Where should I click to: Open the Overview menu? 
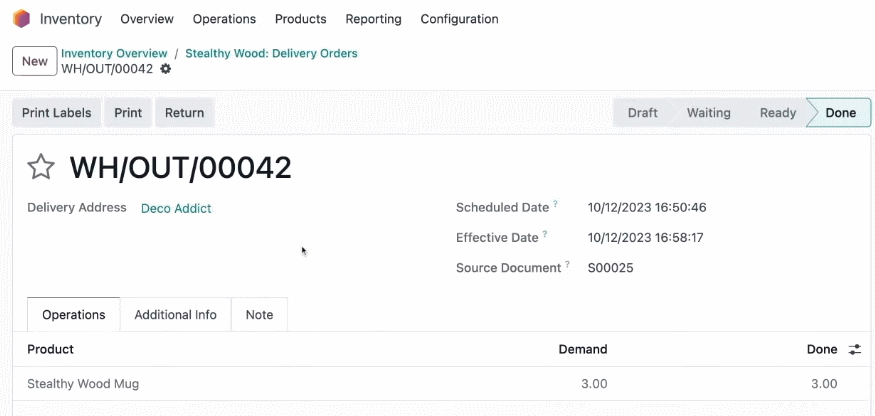coord(147,19)
